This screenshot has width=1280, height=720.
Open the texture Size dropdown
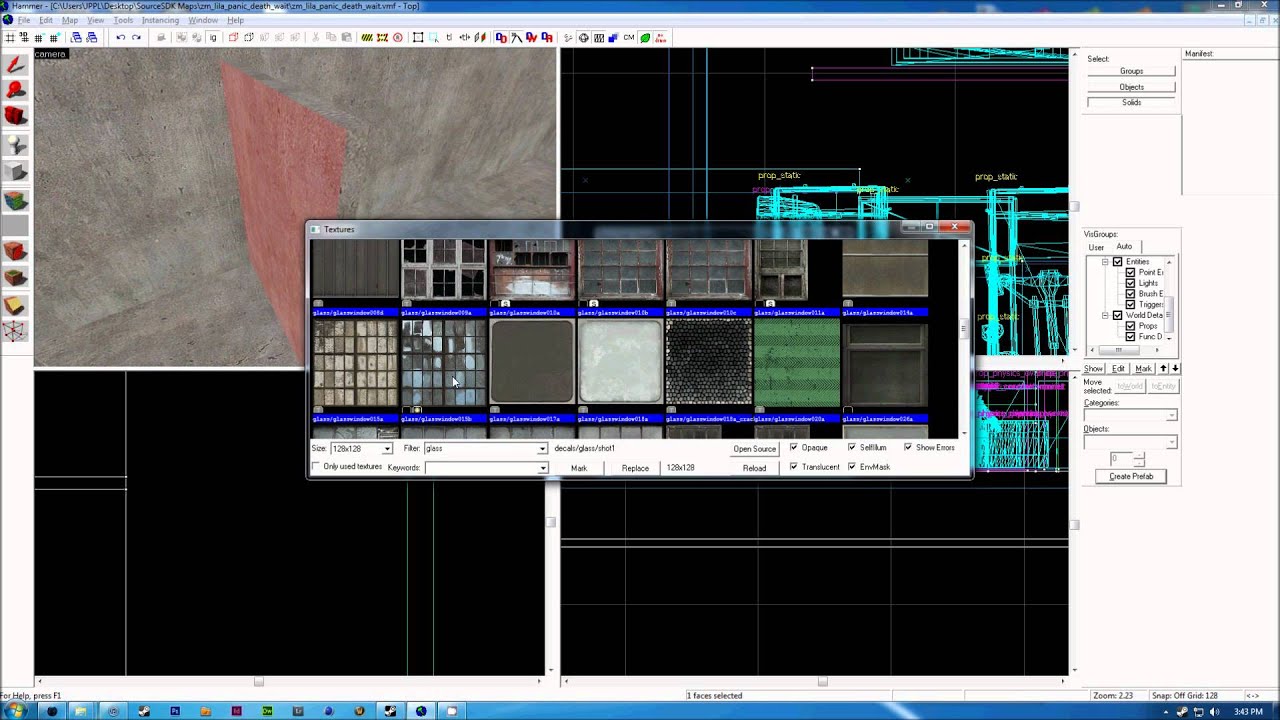(386, 449)
